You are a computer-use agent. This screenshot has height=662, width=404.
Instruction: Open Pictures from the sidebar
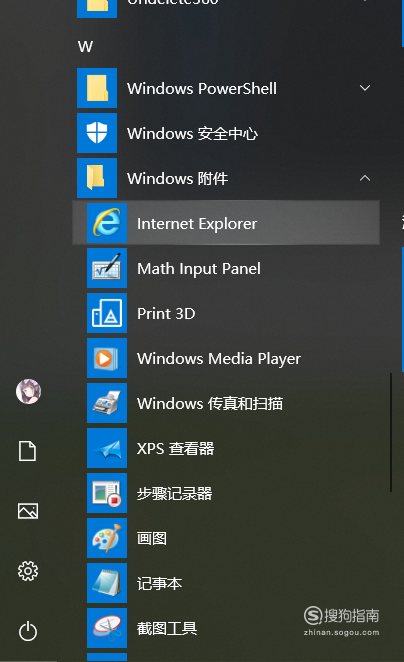tap(28, 511)
